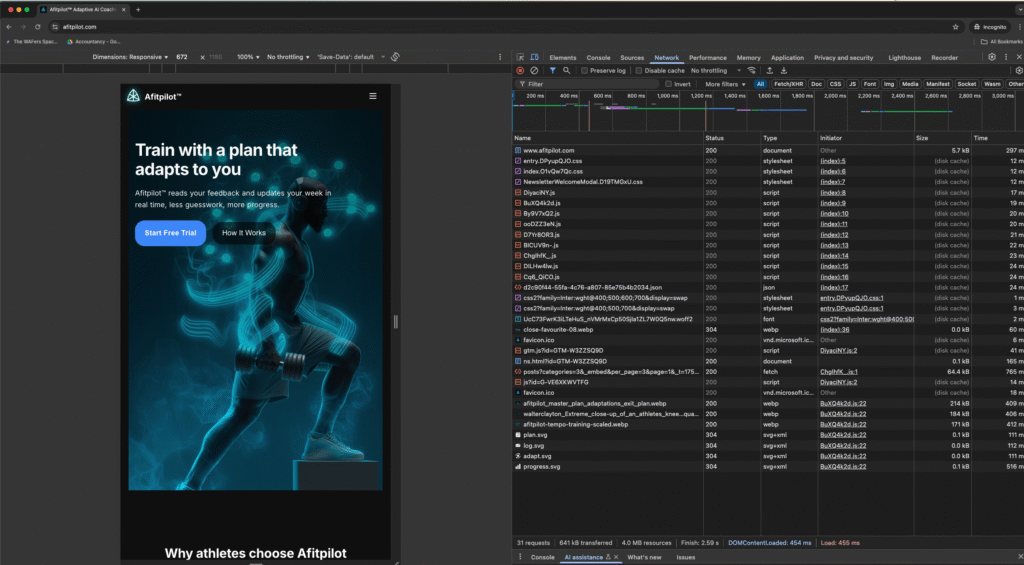1024x565 pixels.
Task: Click the export HAR download icon
Action: pyautogui.click(x=786, y=71)
